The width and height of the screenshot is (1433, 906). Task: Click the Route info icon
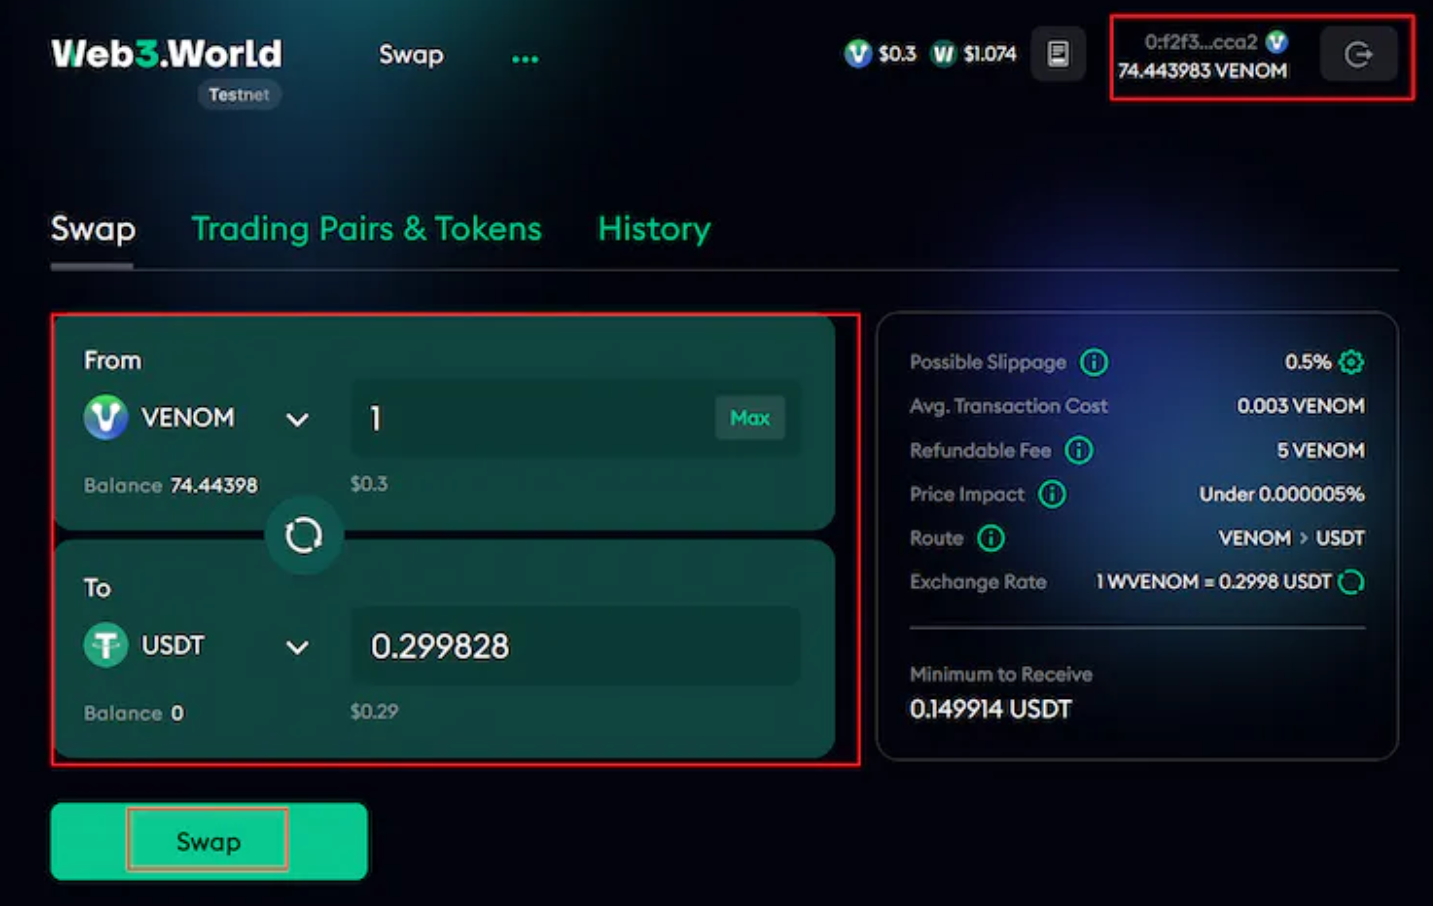pyautogui.click(x=991, y=538)
